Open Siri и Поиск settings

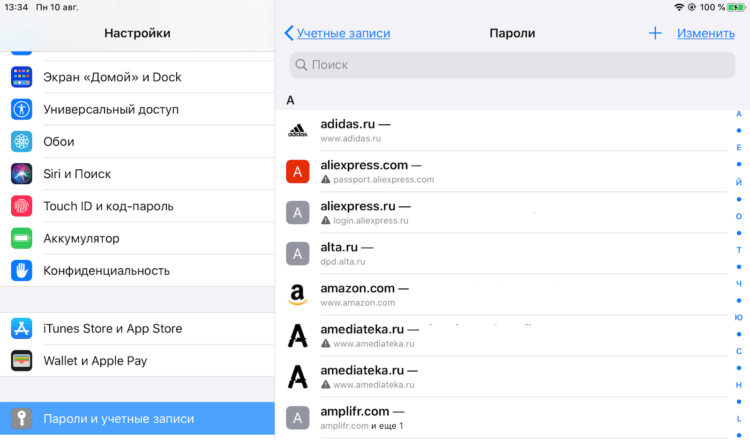(137, 174)
